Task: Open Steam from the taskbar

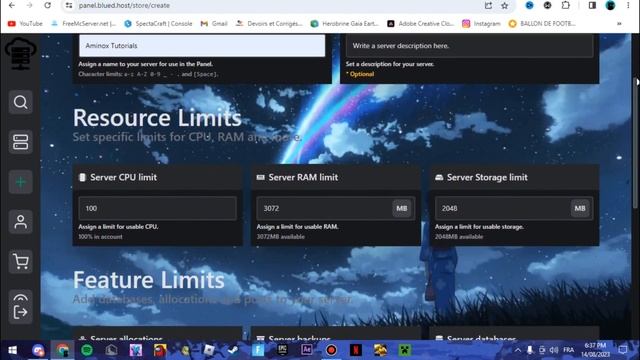Action: (x=233, y=350)
